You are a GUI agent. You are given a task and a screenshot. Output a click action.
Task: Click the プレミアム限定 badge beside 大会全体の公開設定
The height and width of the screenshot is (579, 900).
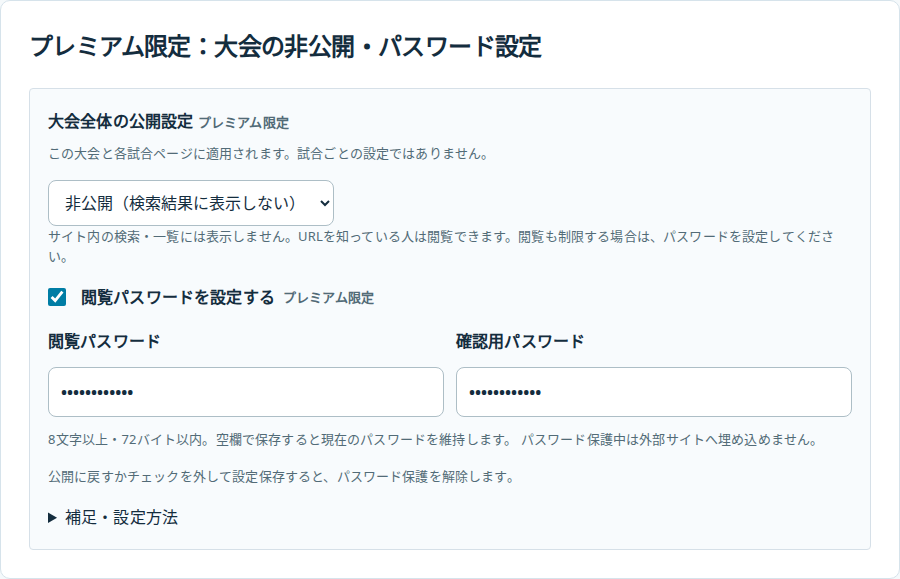243,123
